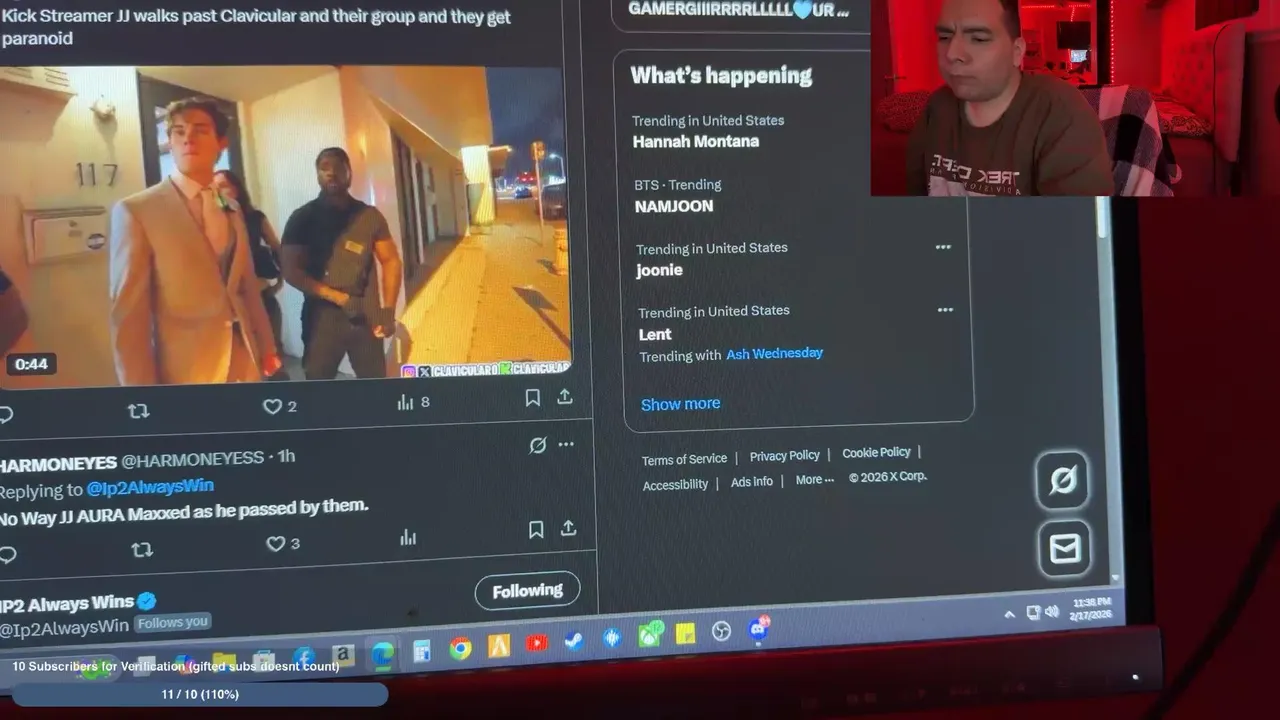This screenshot has width=1280, height=720.
Task: Play the video of JJ walking past Clavicular
Action: [285, 225]
